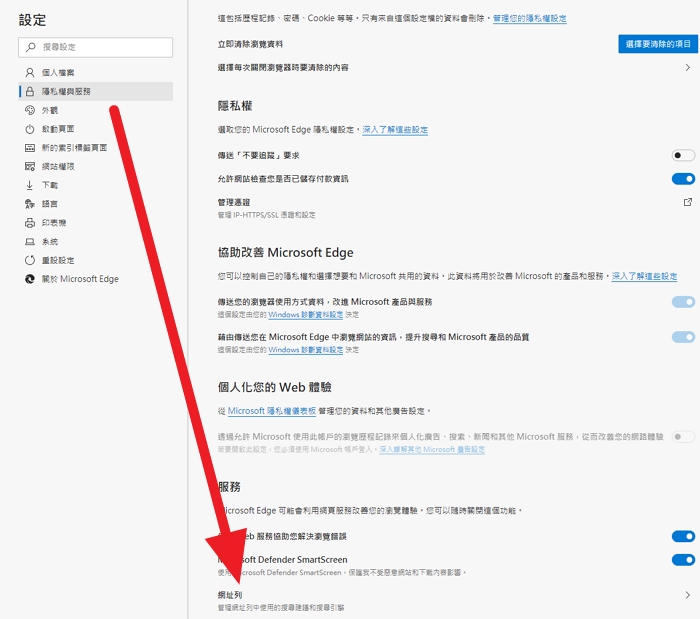Click the 網站權限 icon
This screenshot has width=700, height=619.
coord(29,166)
